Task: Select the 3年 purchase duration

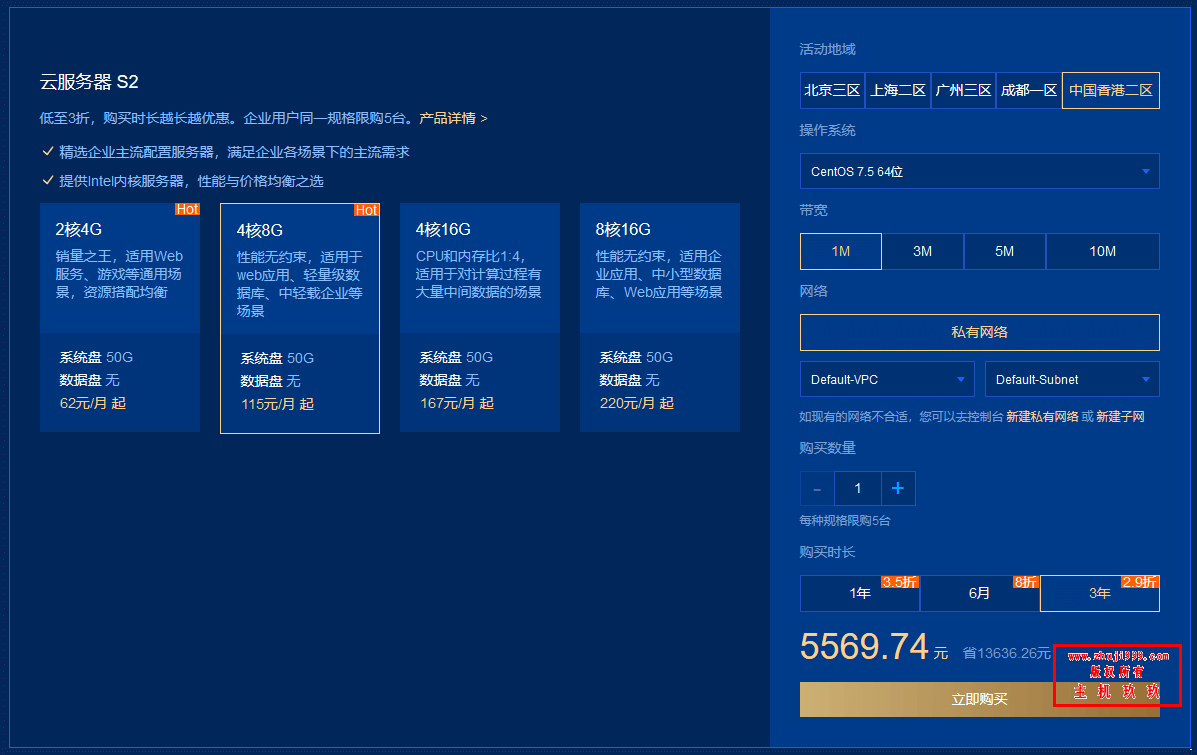Action: pos(1100,593)
